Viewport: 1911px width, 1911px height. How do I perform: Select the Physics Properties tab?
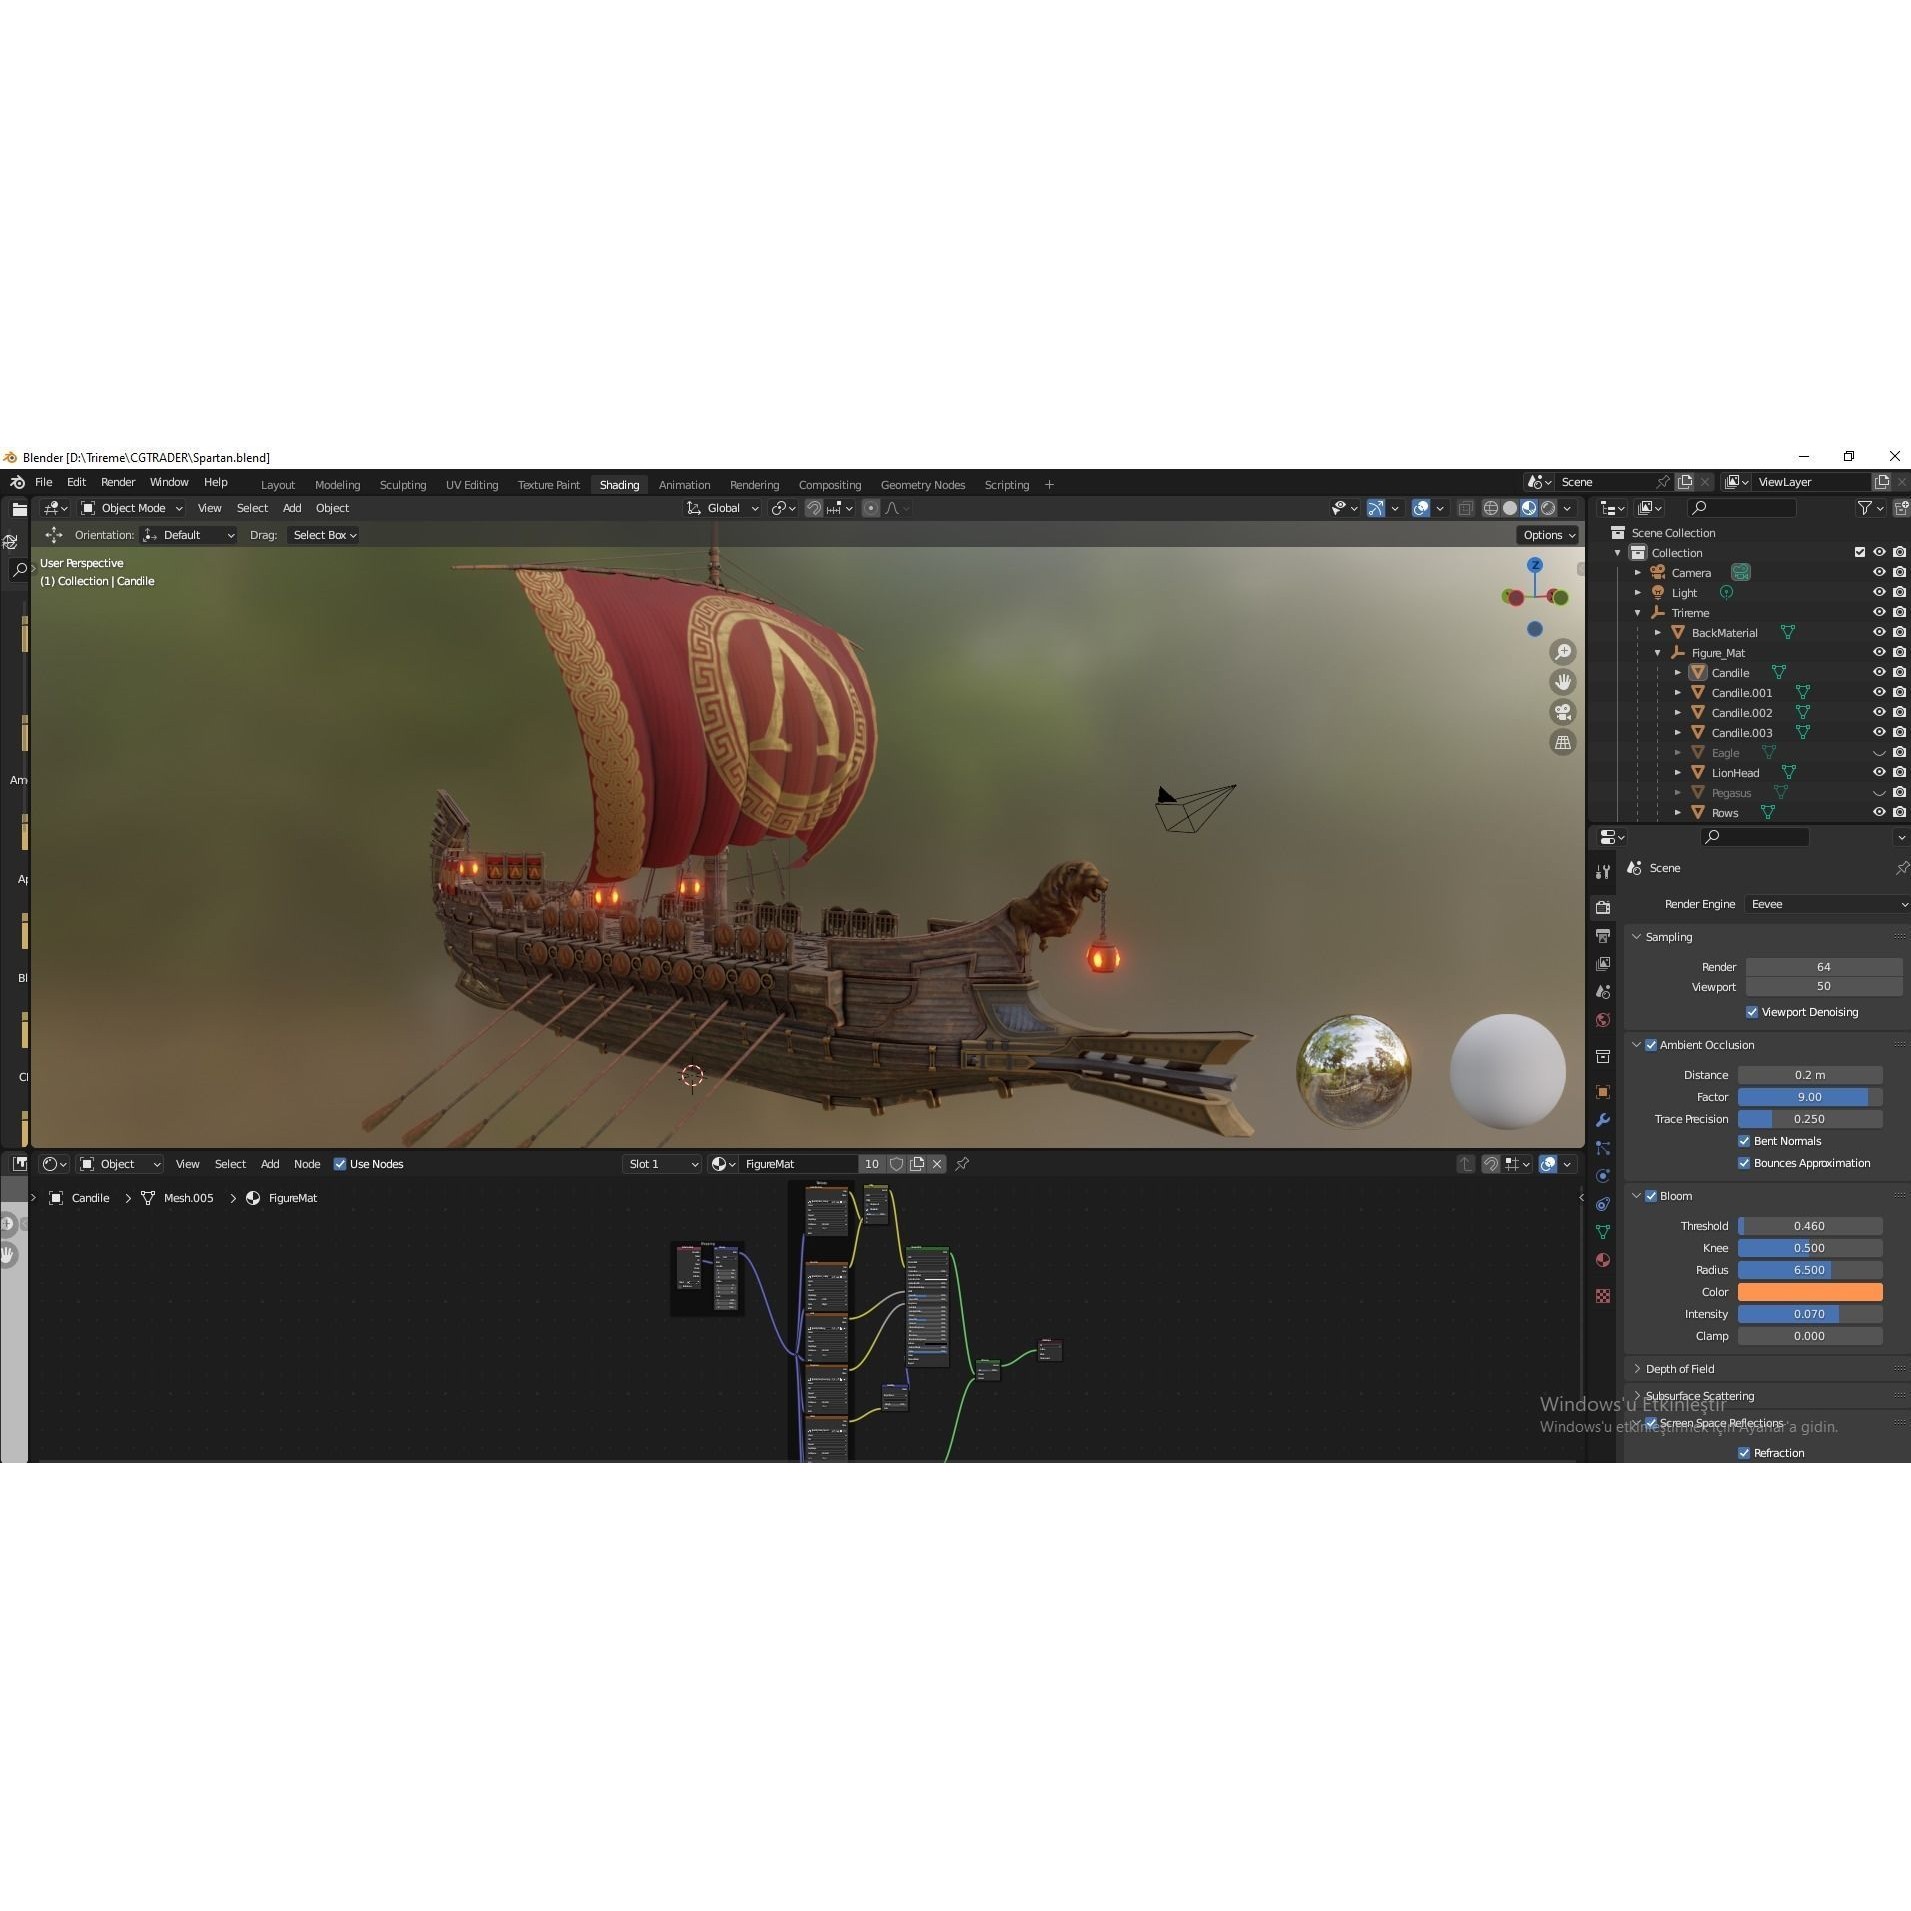tap(1604, 1175)
